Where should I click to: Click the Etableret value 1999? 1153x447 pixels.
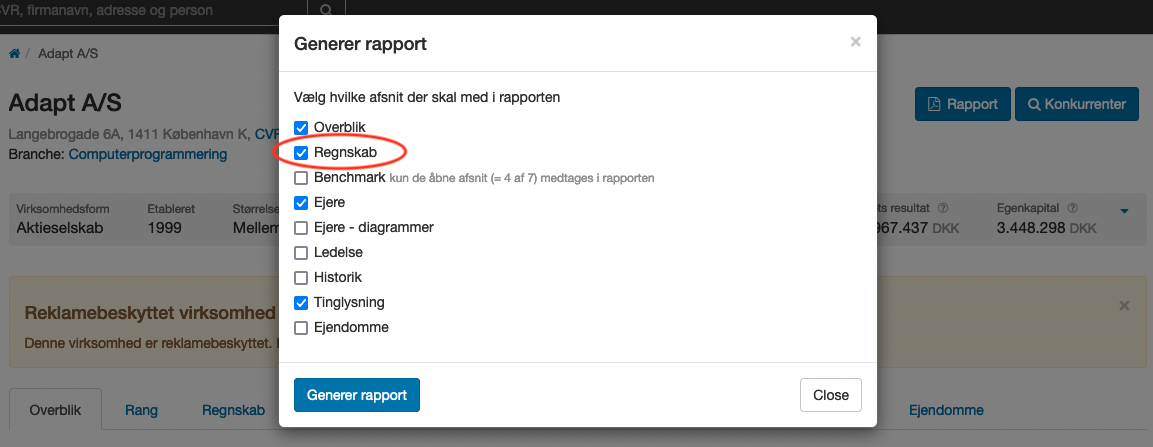(x=165, y=228)
